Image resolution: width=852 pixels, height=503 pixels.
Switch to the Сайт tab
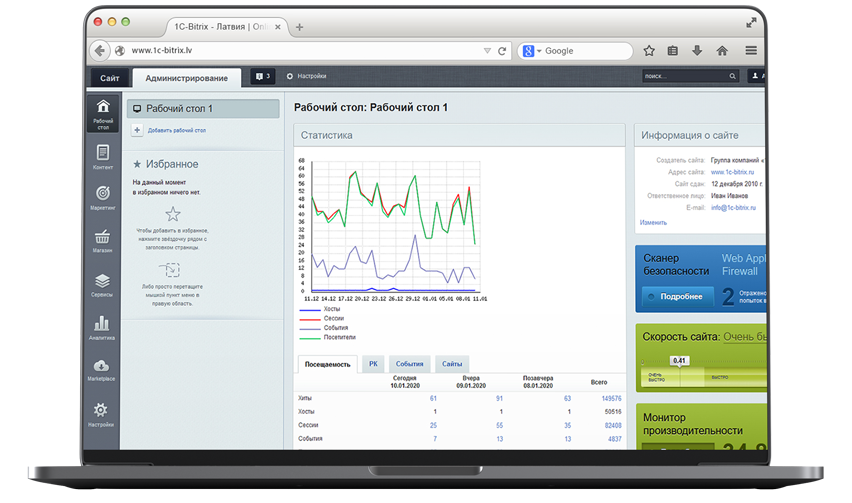point(110,77)
